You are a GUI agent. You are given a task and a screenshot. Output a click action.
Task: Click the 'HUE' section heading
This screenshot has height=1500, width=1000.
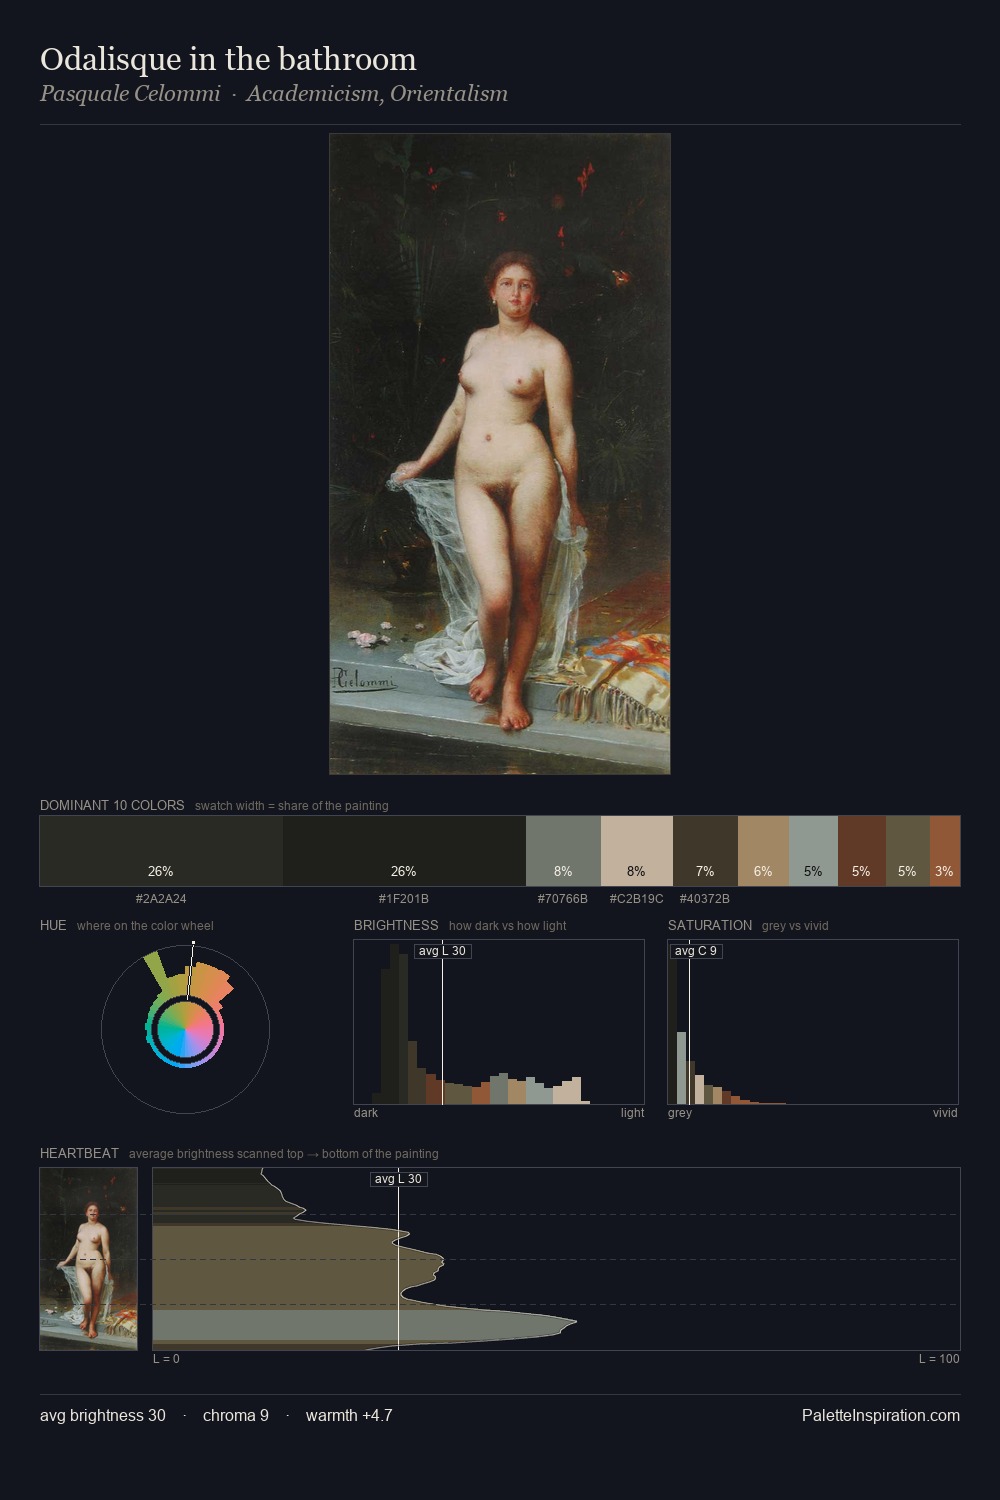click(53, 925)
